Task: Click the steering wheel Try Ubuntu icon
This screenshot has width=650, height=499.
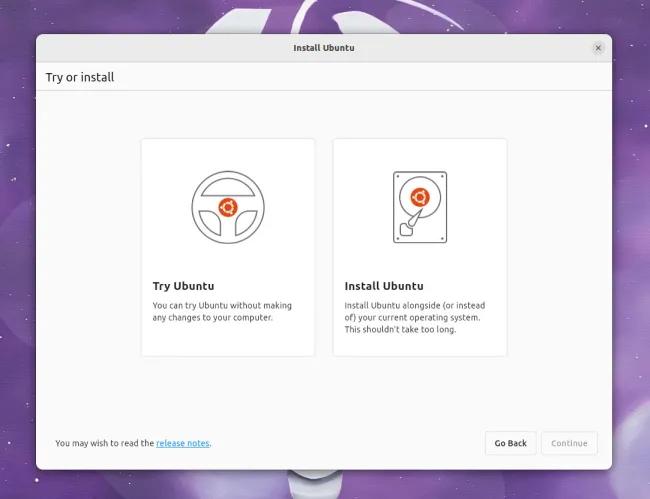Action: (228, 207)
